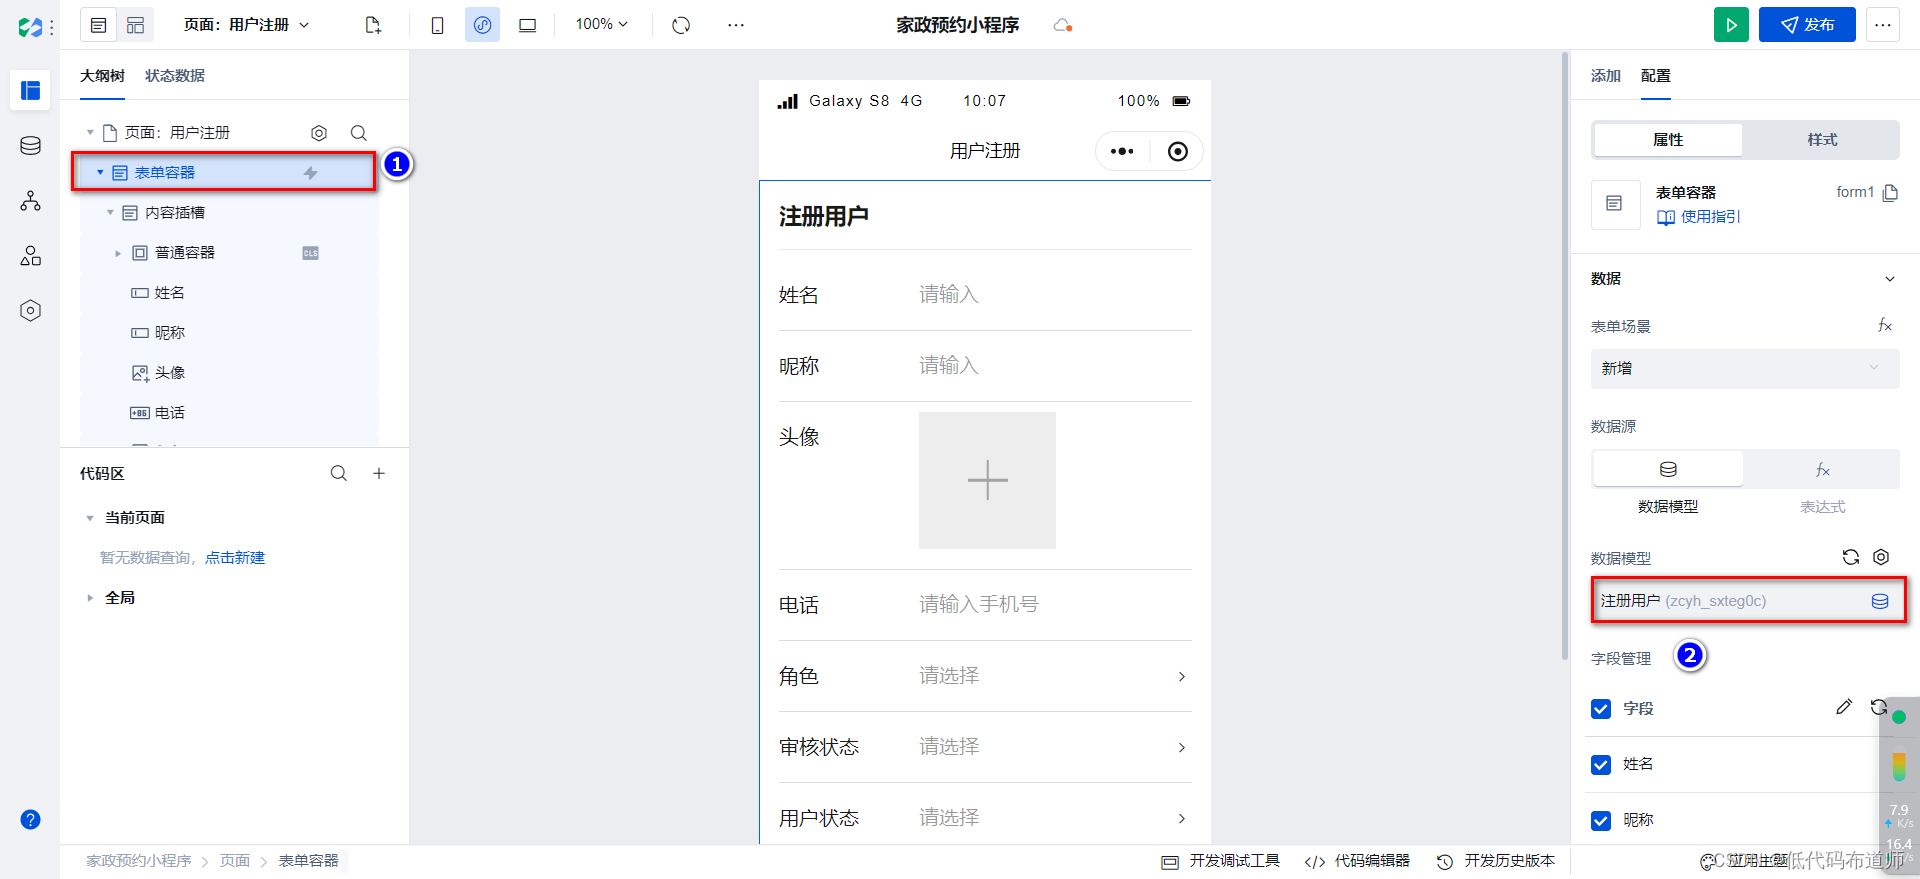Image resolution: width=1920 pixels, height=879 pixels.
Task: Click the mini program capsule close circle
Action: pos(1178,151)
